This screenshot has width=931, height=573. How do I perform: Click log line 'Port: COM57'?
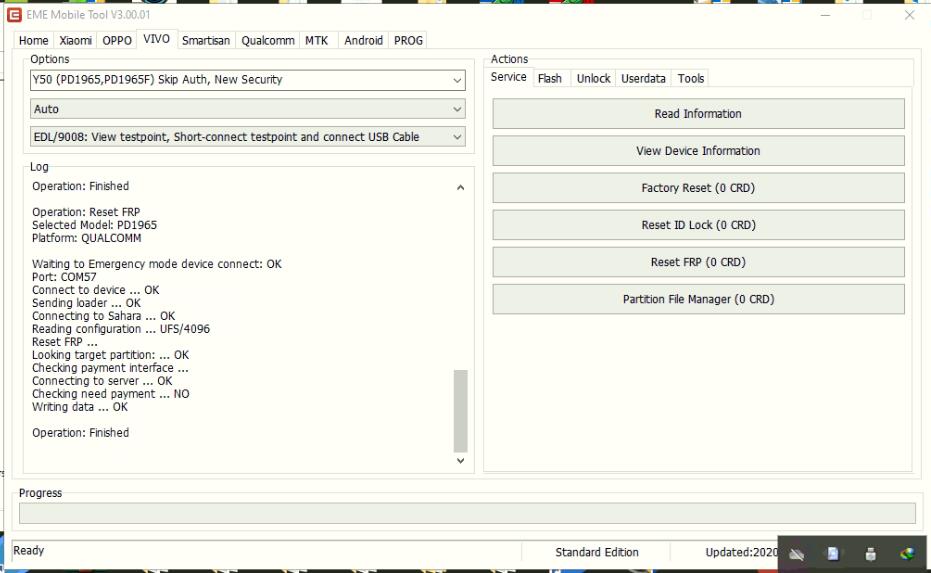64,277
